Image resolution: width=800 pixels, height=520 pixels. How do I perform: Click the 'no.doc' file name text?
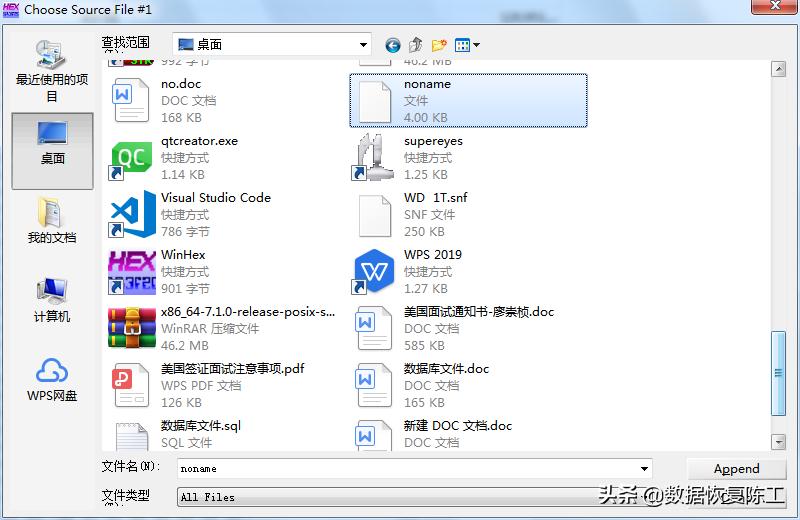tap(181, 84)
